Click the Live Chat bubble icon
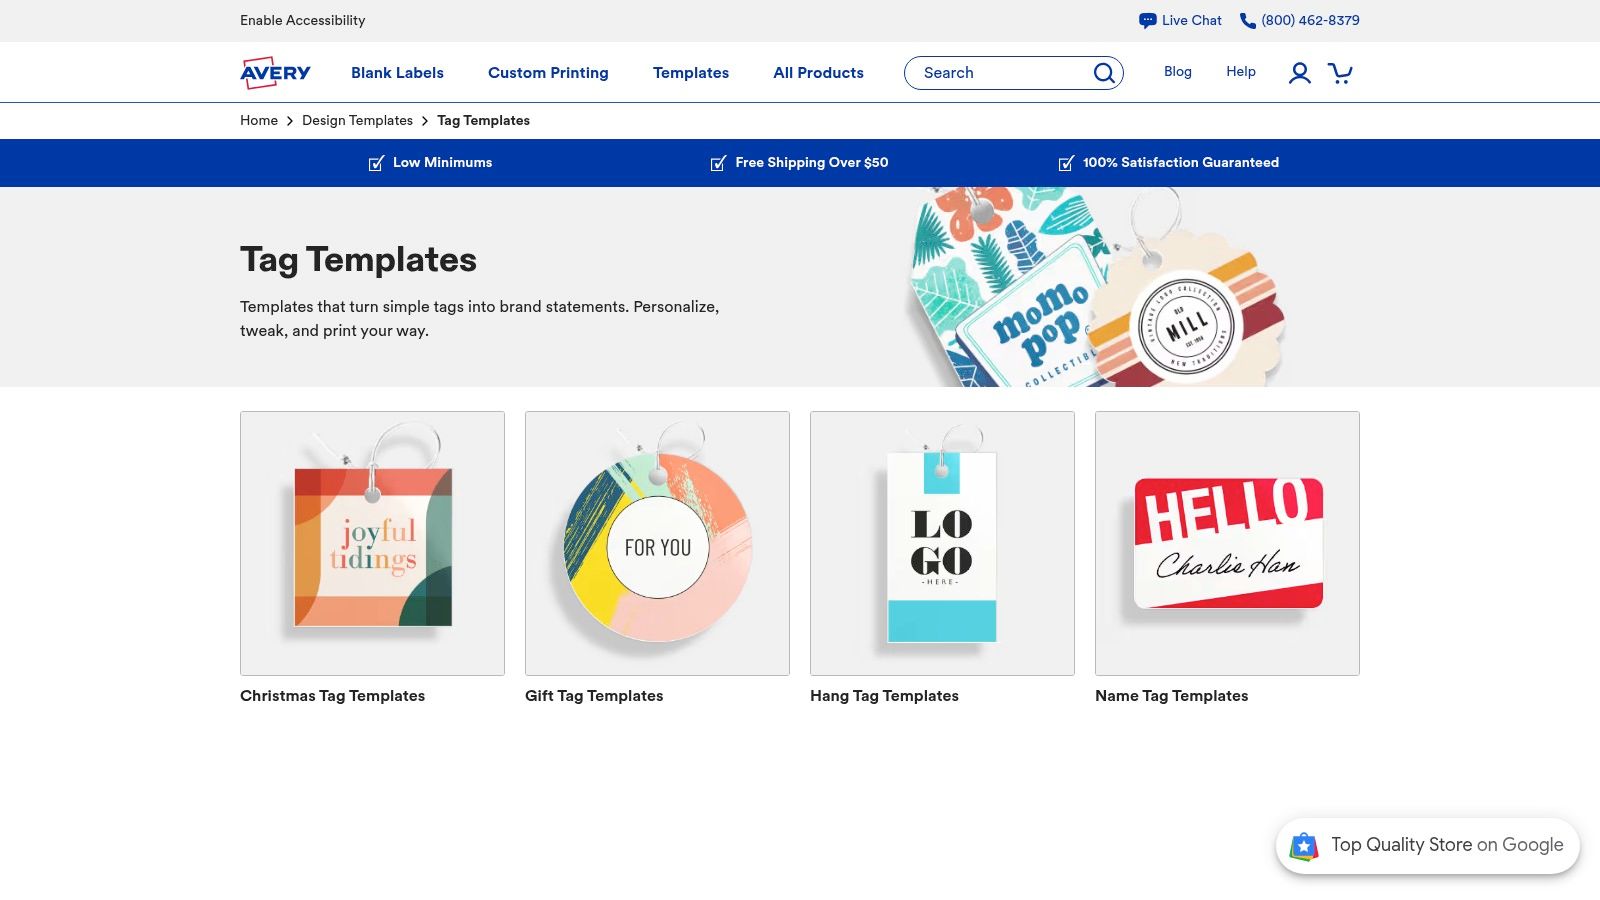The height and width of the screenshot is (900, 1600). coord(1147,20)
